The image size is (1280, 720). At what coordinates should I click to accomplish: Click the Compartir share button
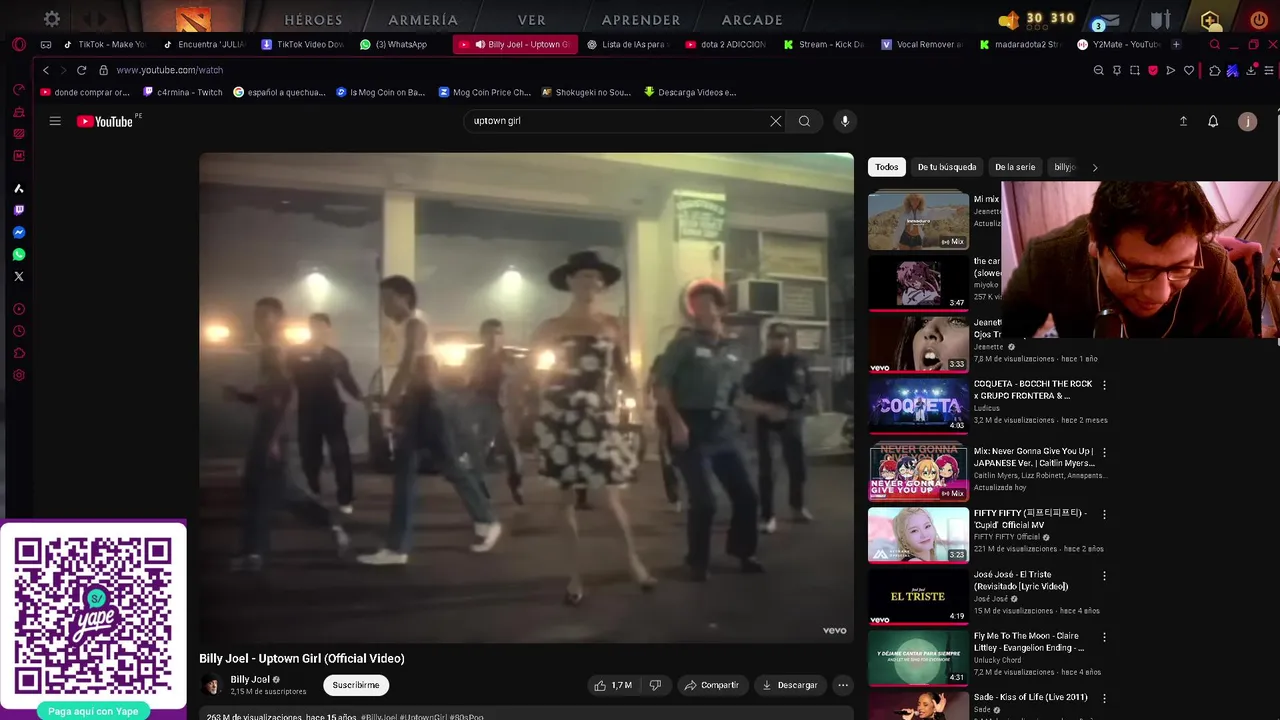pos(711,685)
